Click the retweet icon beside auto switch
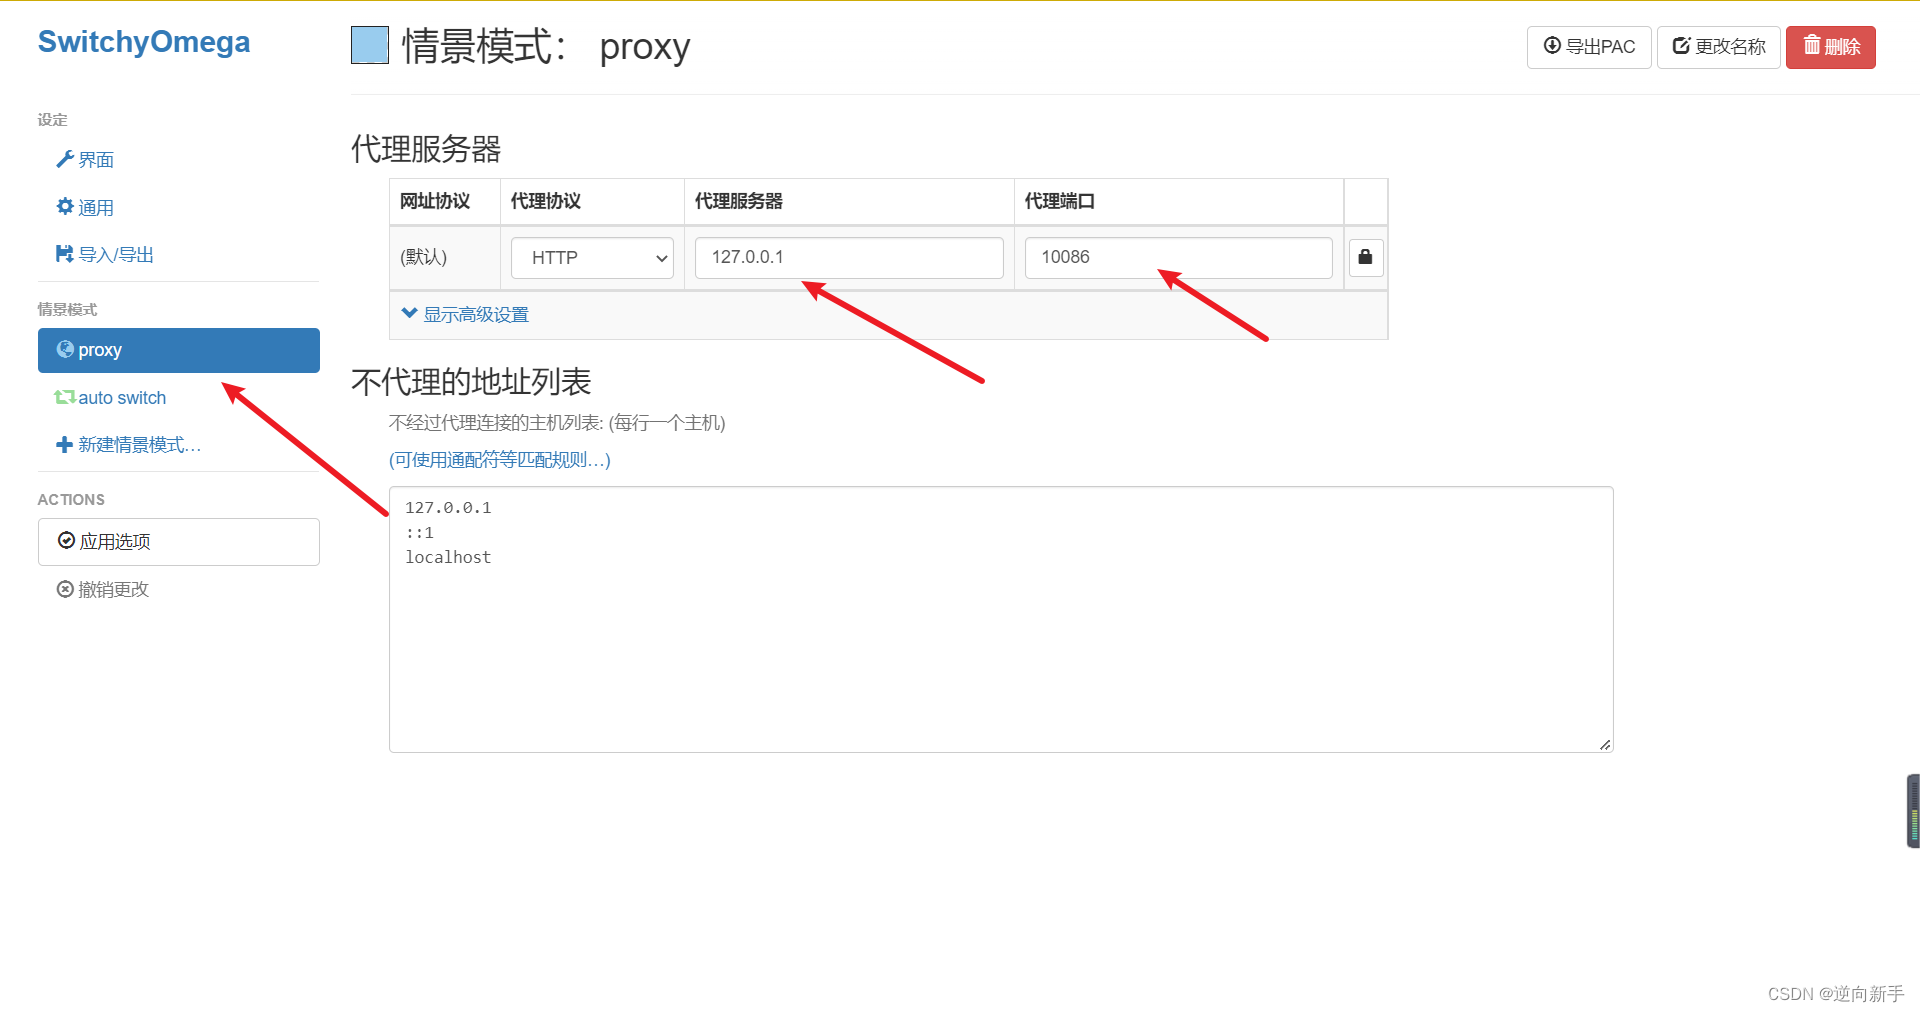Viewport: 1920px width, 1012px height. pos(65,397)
